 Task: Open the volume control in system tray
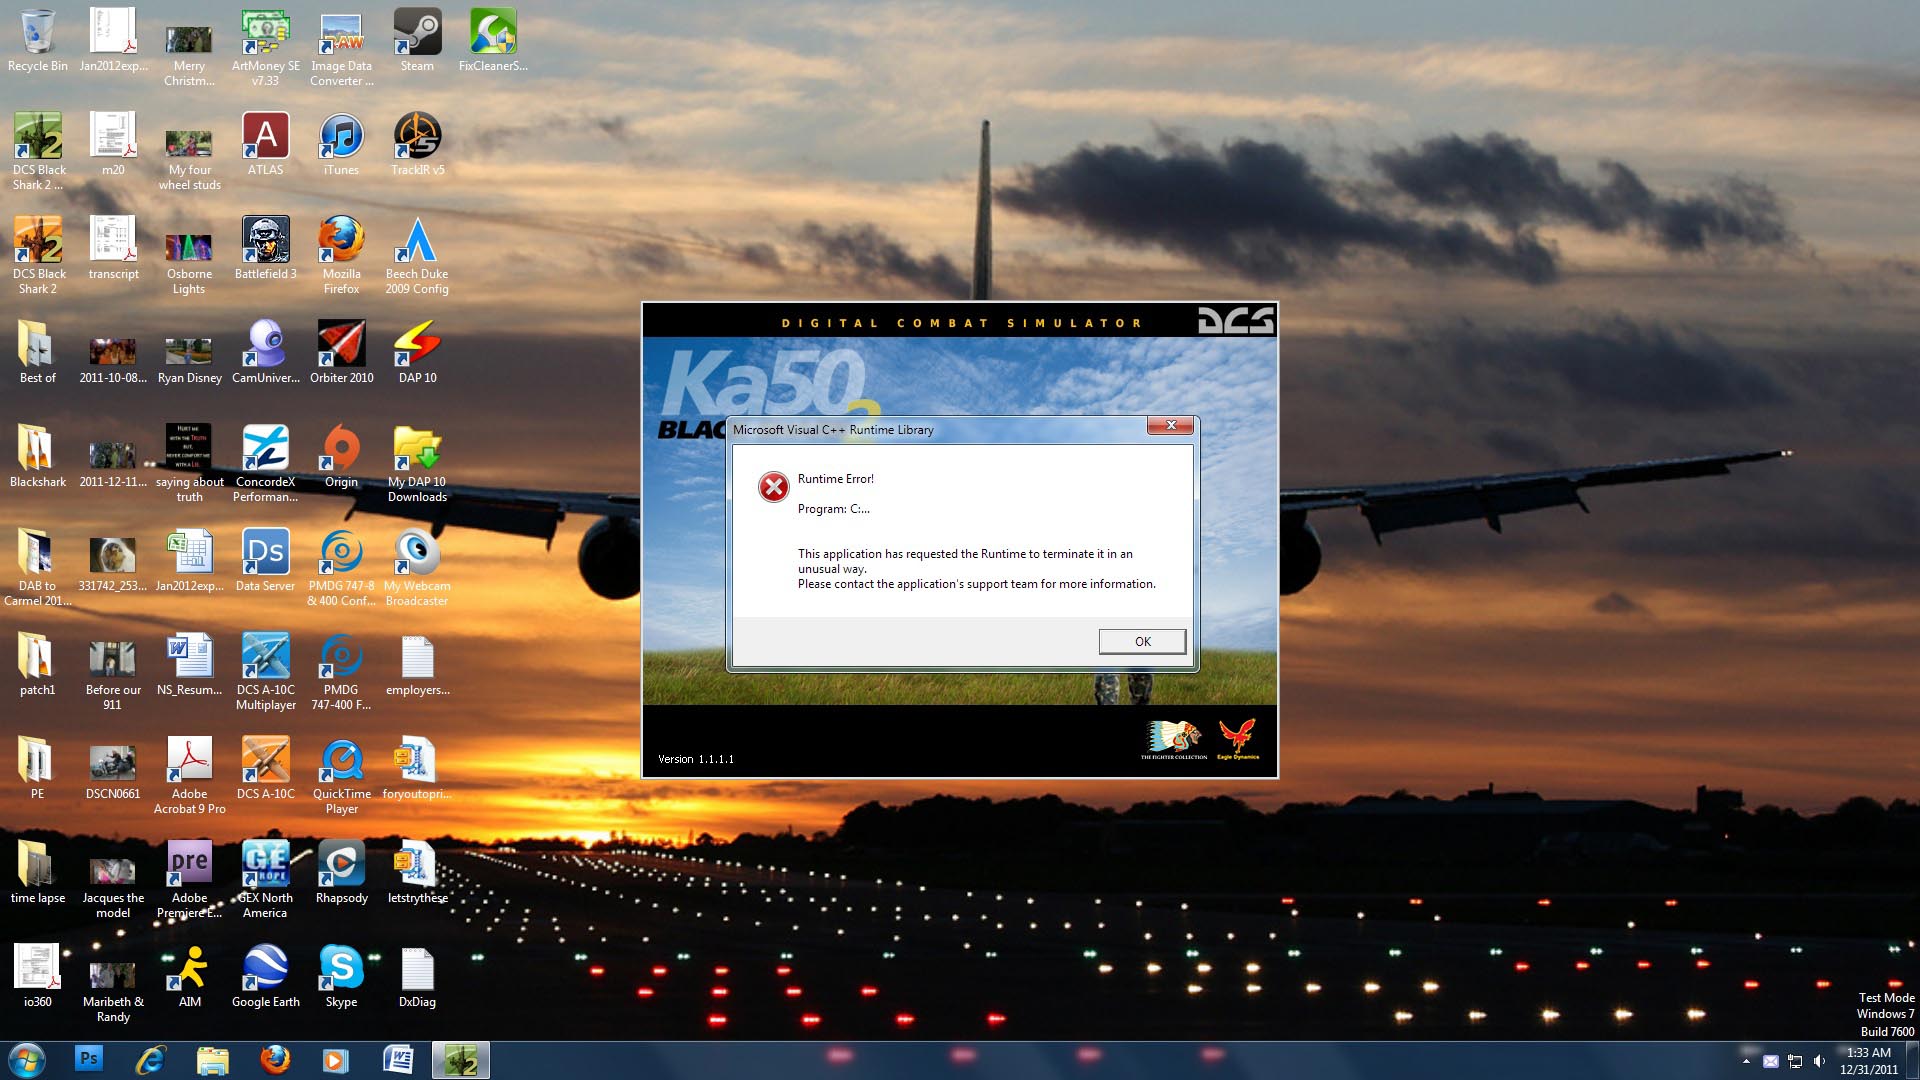point(1819,1061)
